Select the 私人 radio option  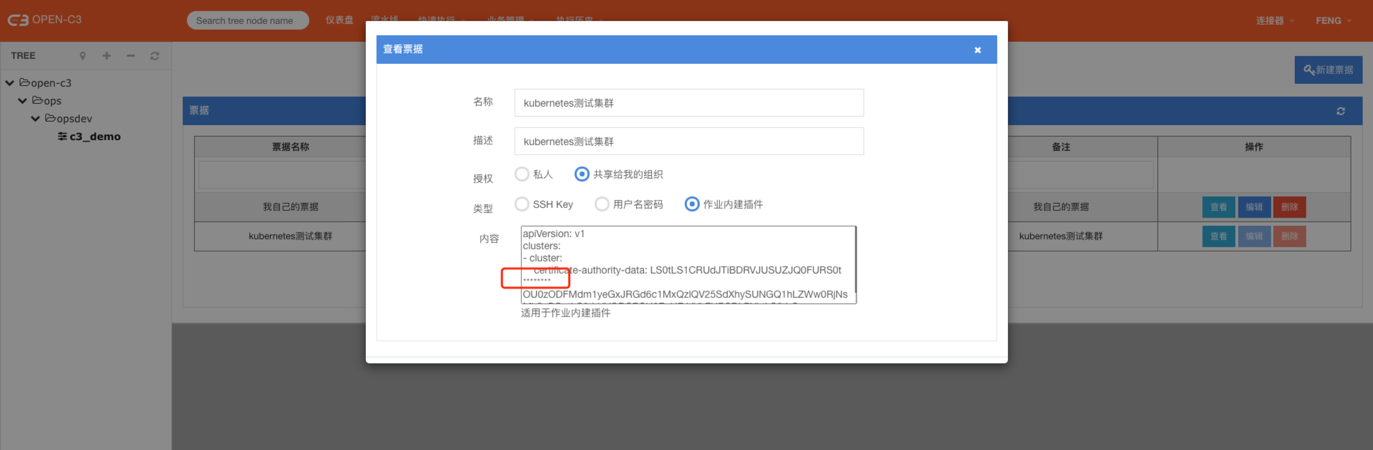point(522,174)
